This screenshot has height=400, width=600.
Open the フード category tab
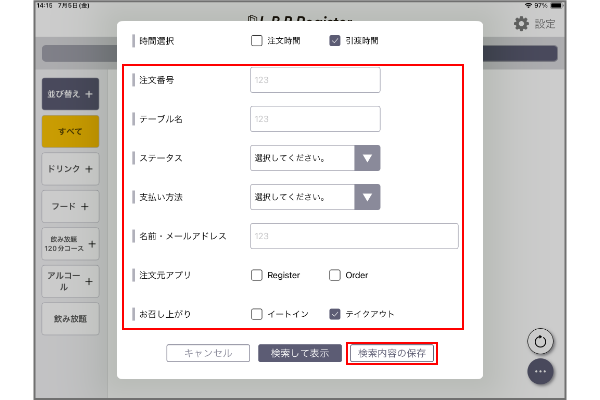pyautogui.click(x=70, y=206)
